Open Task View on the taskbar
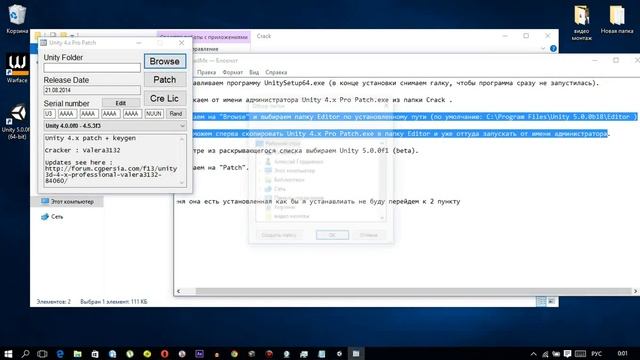Screen dimensions: 640x360 42,353
